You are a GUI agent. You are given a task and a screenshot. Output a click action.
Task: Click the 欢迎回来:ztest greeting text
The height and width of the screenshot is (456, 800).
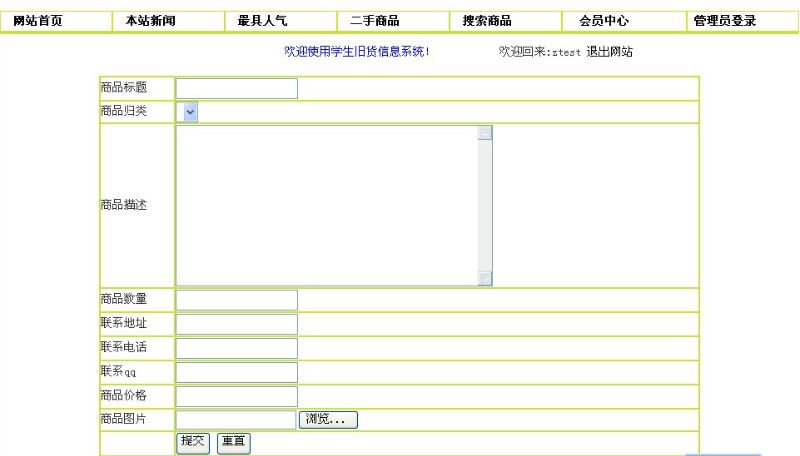(540, 52)
